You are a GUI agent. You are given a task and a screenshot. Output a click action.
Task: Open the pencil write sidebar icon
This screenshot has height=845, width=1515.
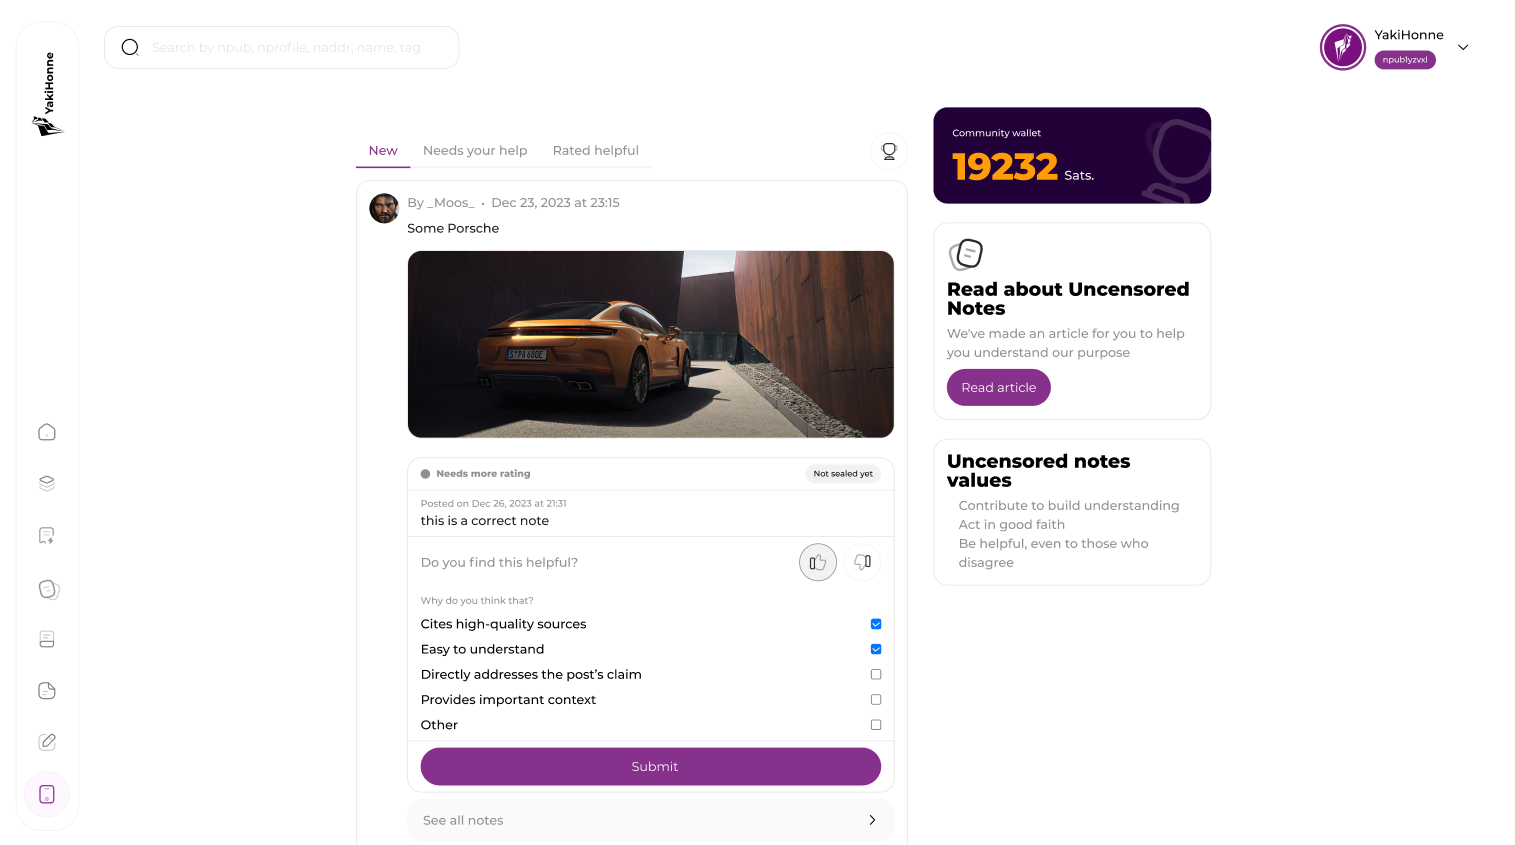pyautogui.click(x=47, y=742)
